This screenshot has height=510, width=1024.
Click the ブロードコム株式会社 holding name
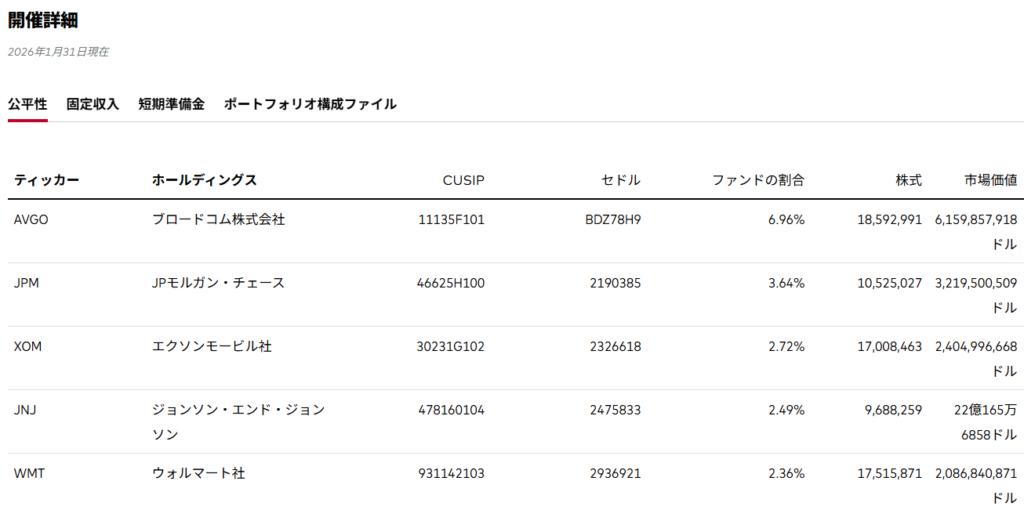tap(218, 220)
